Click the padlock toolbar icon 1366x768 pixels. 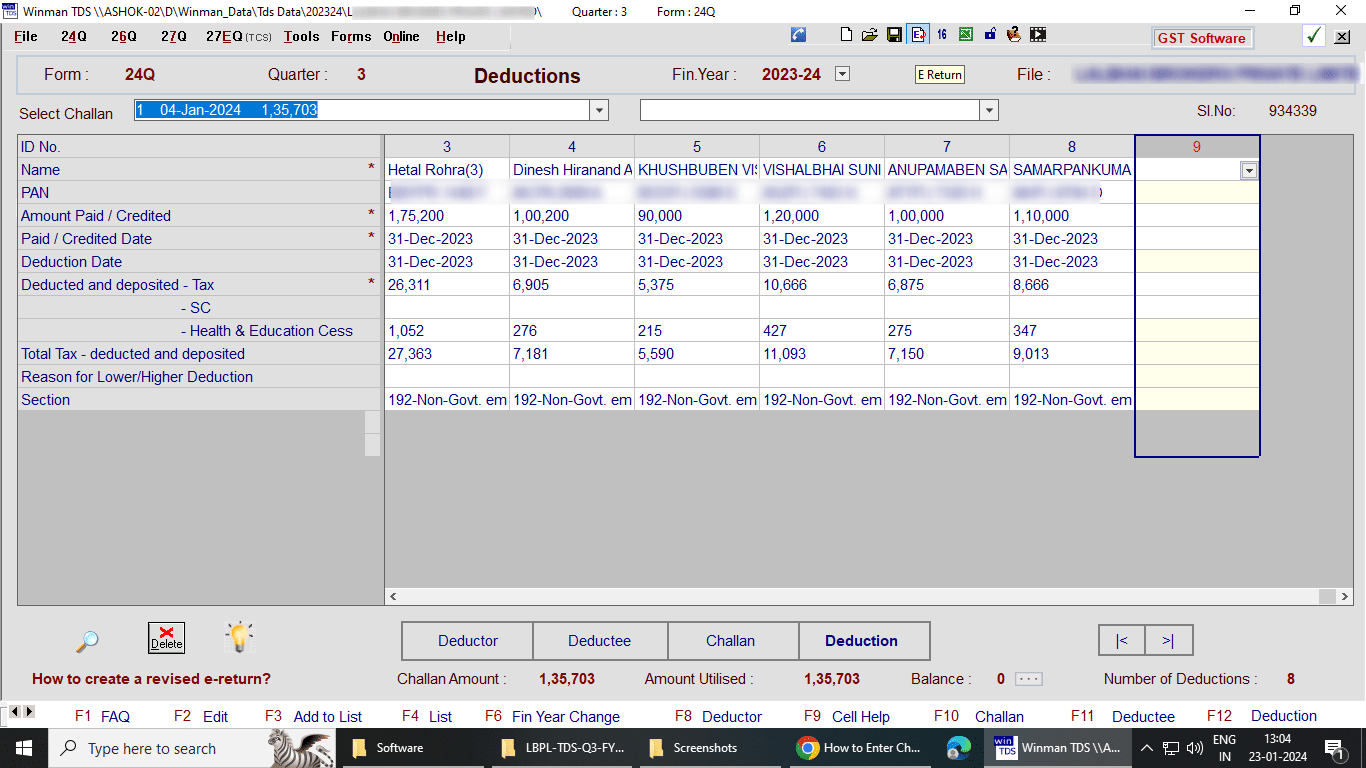tap(990, 35)
